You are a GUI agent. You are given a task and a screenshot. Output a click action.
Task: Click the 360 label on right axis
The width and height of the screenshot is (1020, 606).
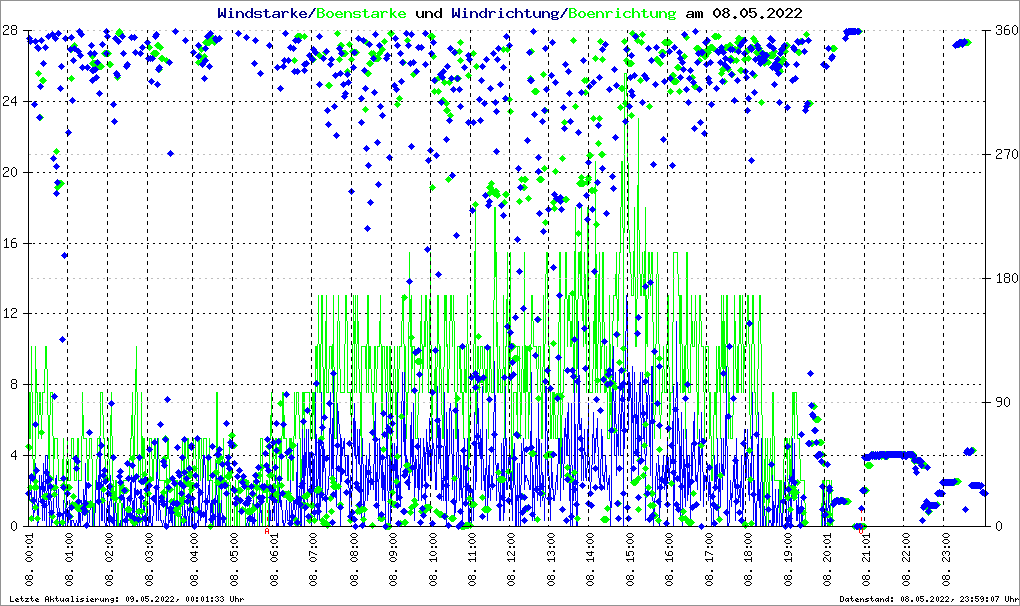[x=1005, y=30]
